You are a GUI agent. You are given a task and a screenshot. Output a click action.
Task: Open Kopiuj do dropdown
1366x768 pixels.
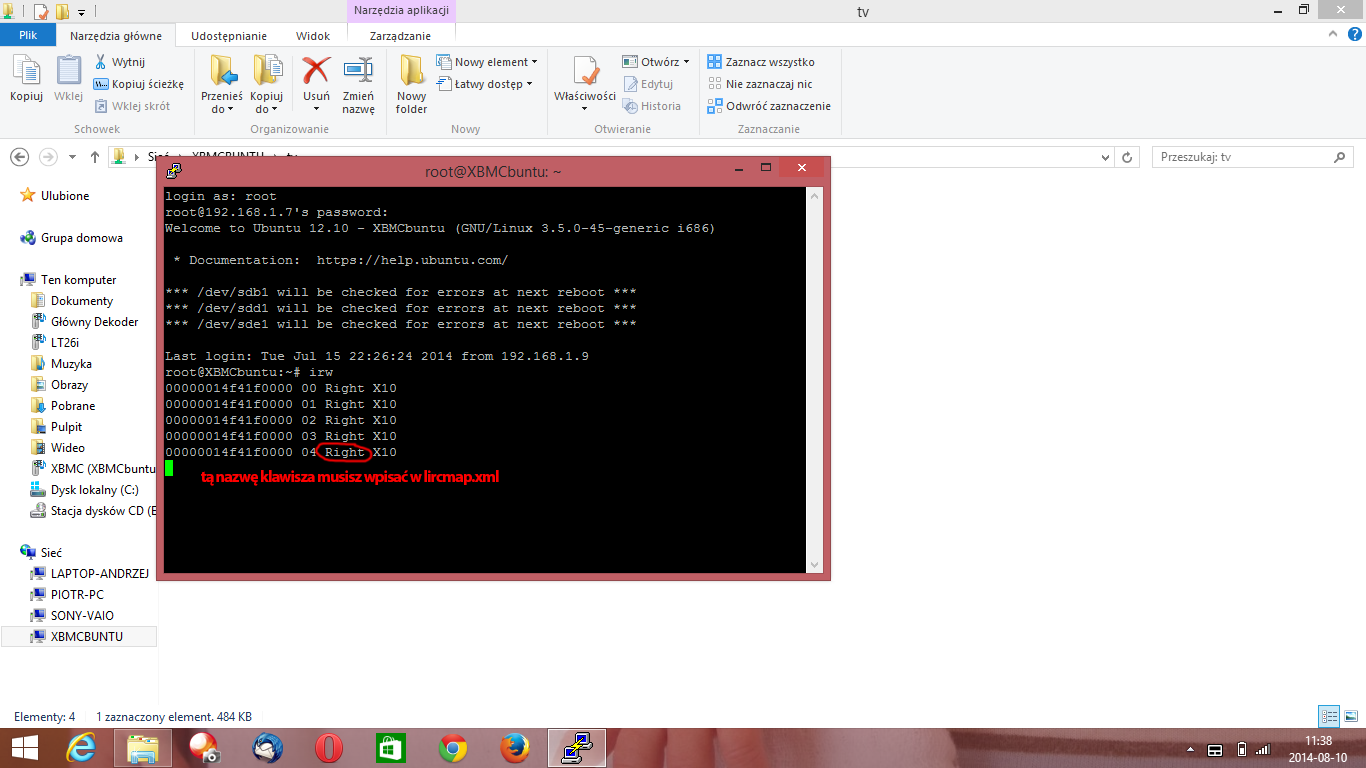[266, 85]
